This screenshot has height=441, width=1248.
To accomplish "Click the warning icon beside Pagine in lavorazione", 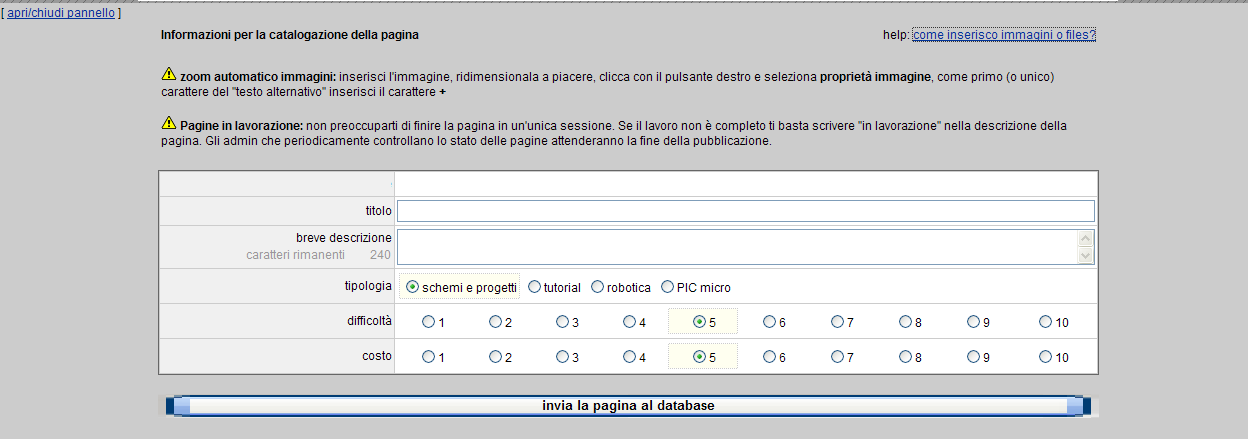I will (168, 124).
